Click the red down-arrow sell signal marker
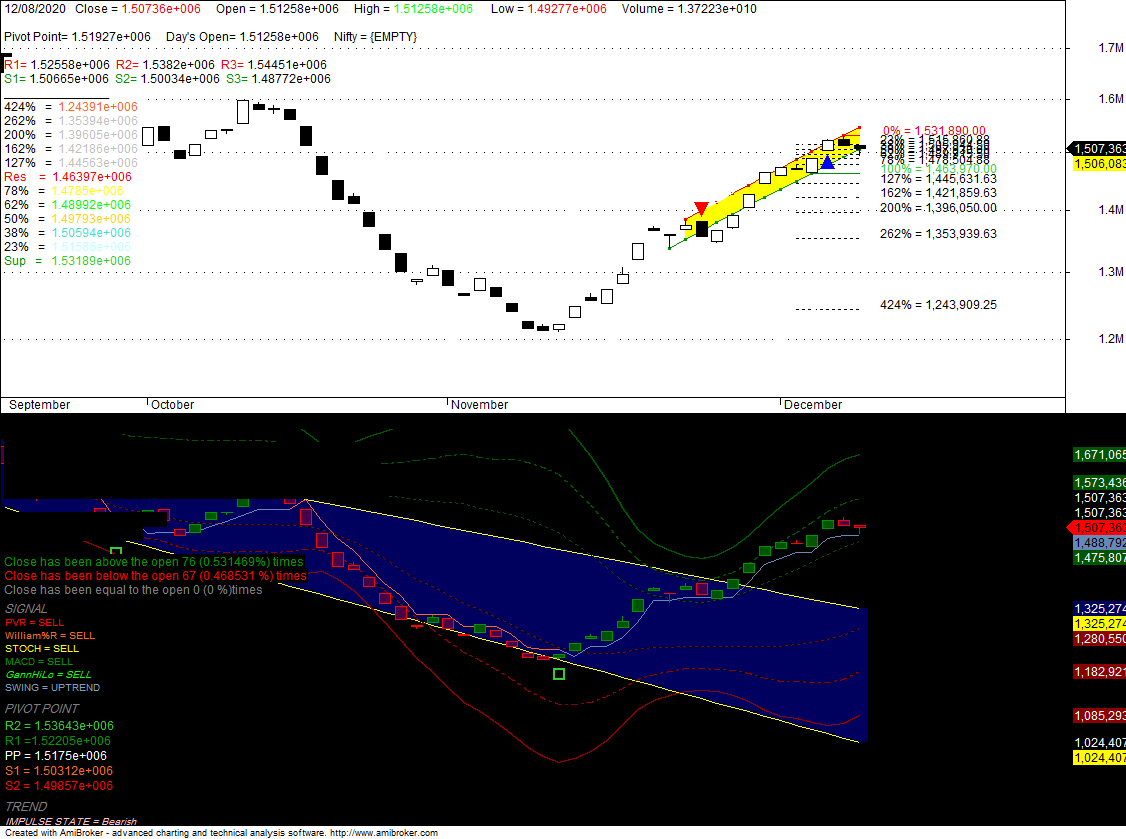The height and width of the screenshot is (839, 1126). click(x=702, y=209)
